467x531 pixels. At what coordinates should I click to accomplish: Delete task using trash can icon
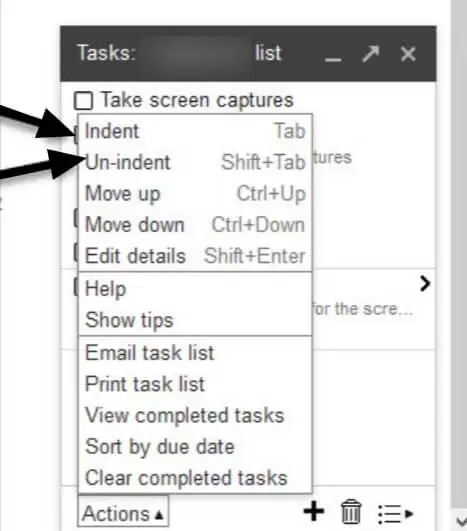click(x=351, y=511)
